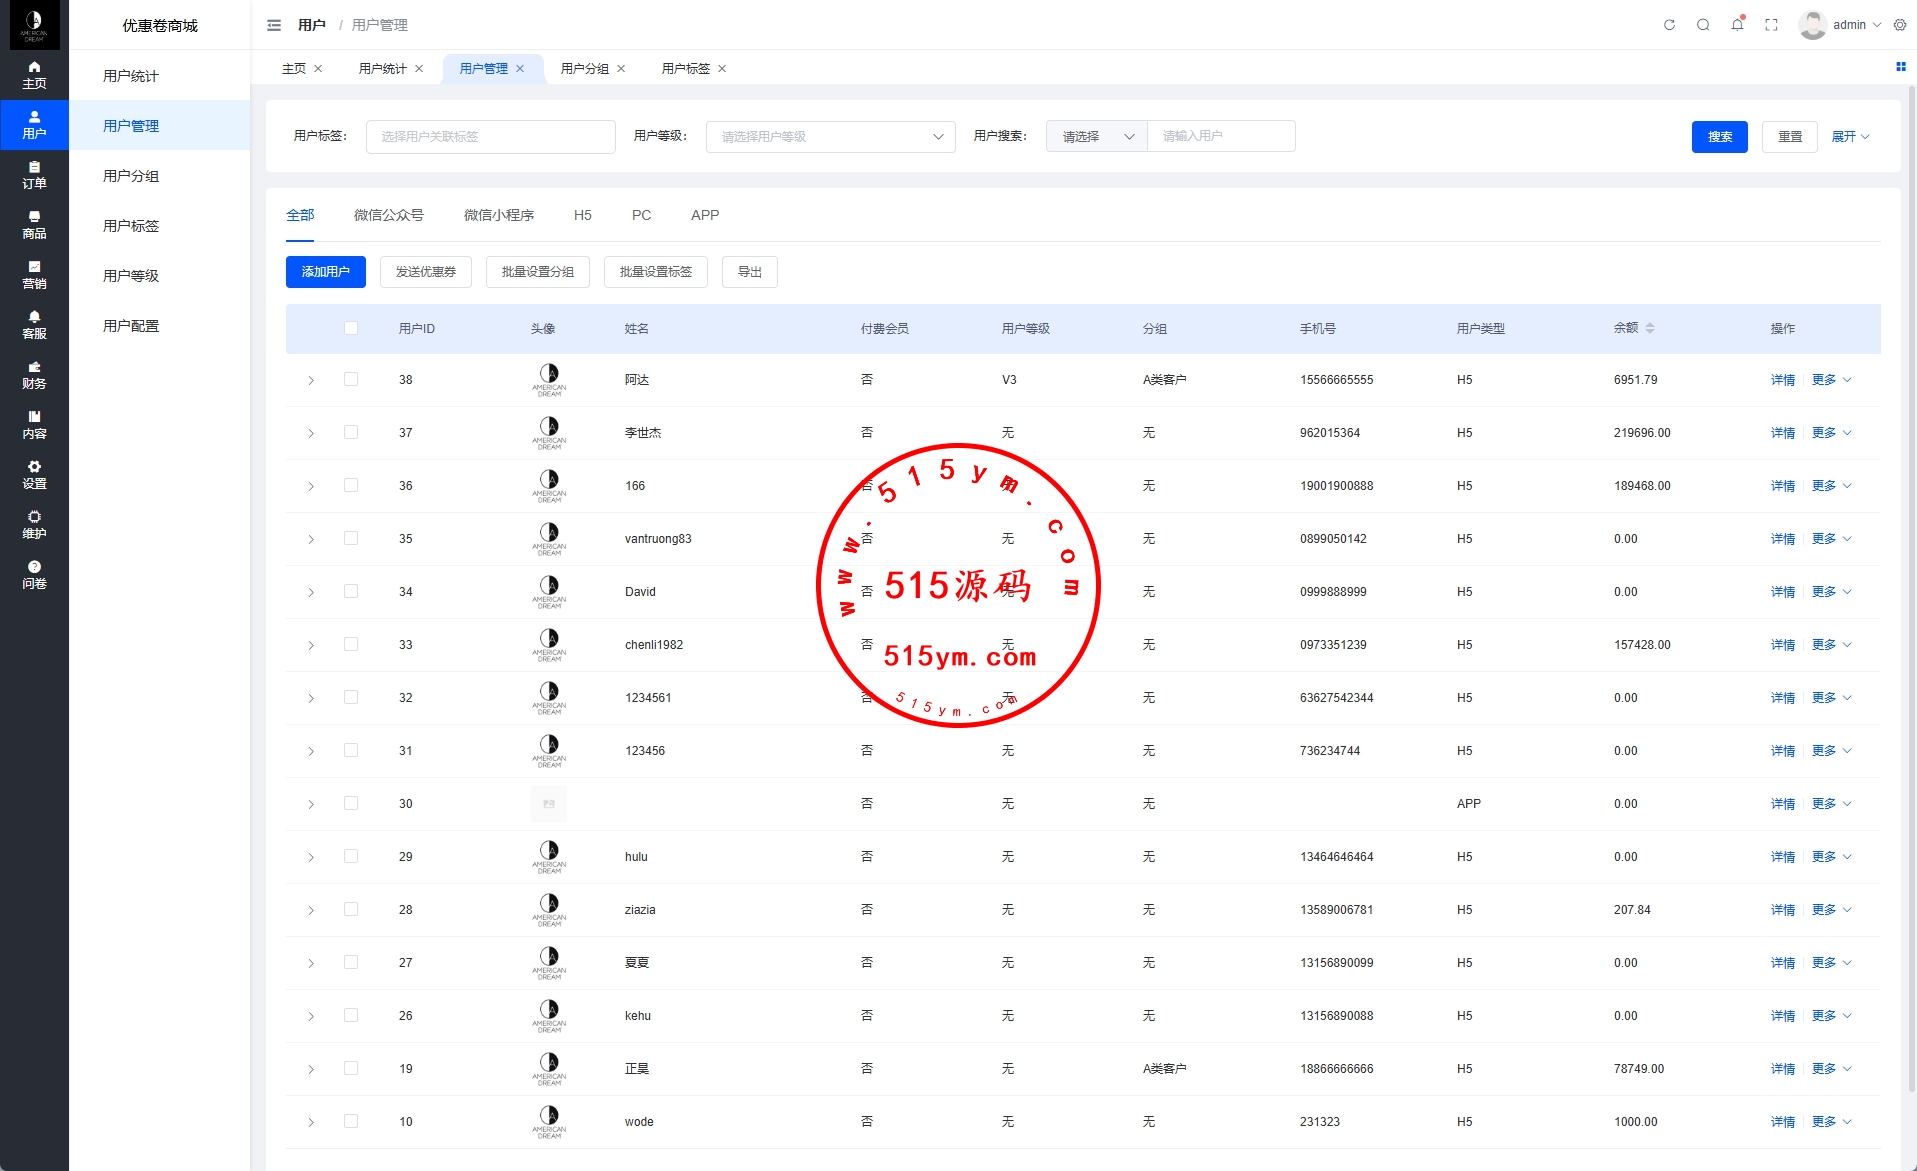The width and height of the screenshot is (1917, 1171).
Task: Click the refresh icon in top bar
Action: click(x=1669, y=25)
